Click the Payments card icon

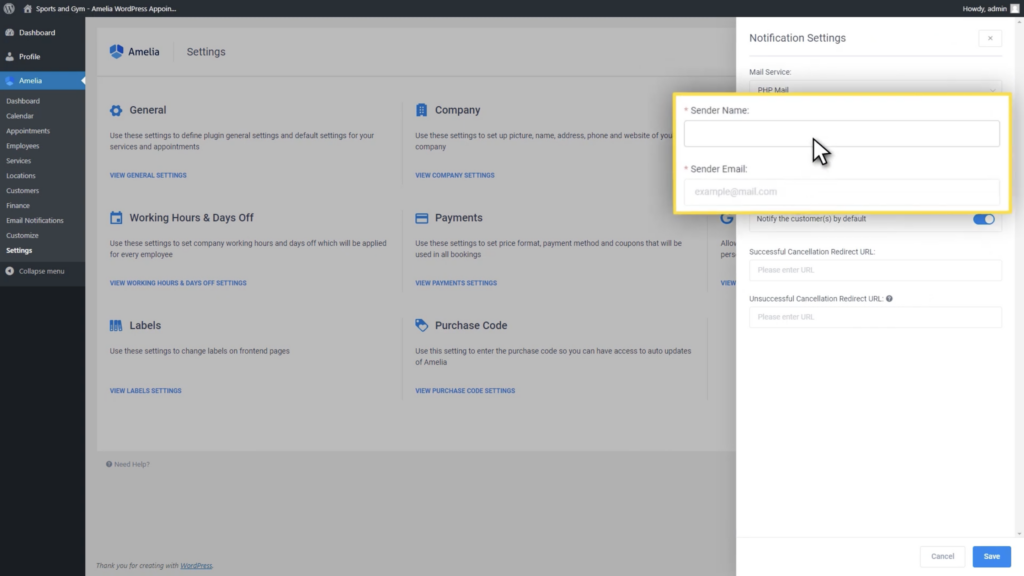coord(422,218)
